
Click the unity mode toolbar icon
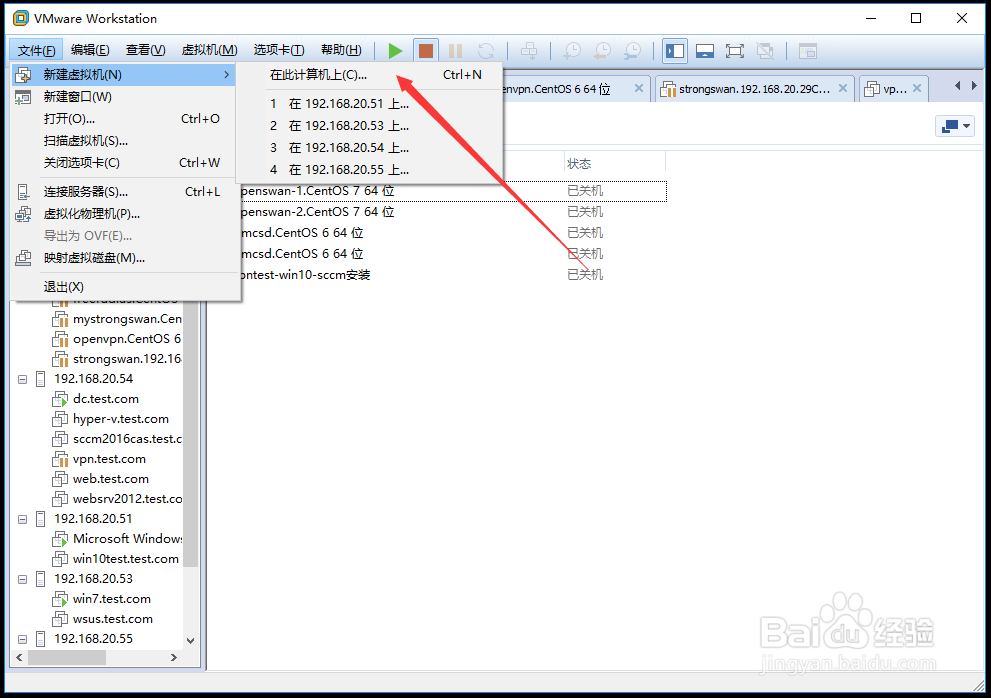point(765,51)
